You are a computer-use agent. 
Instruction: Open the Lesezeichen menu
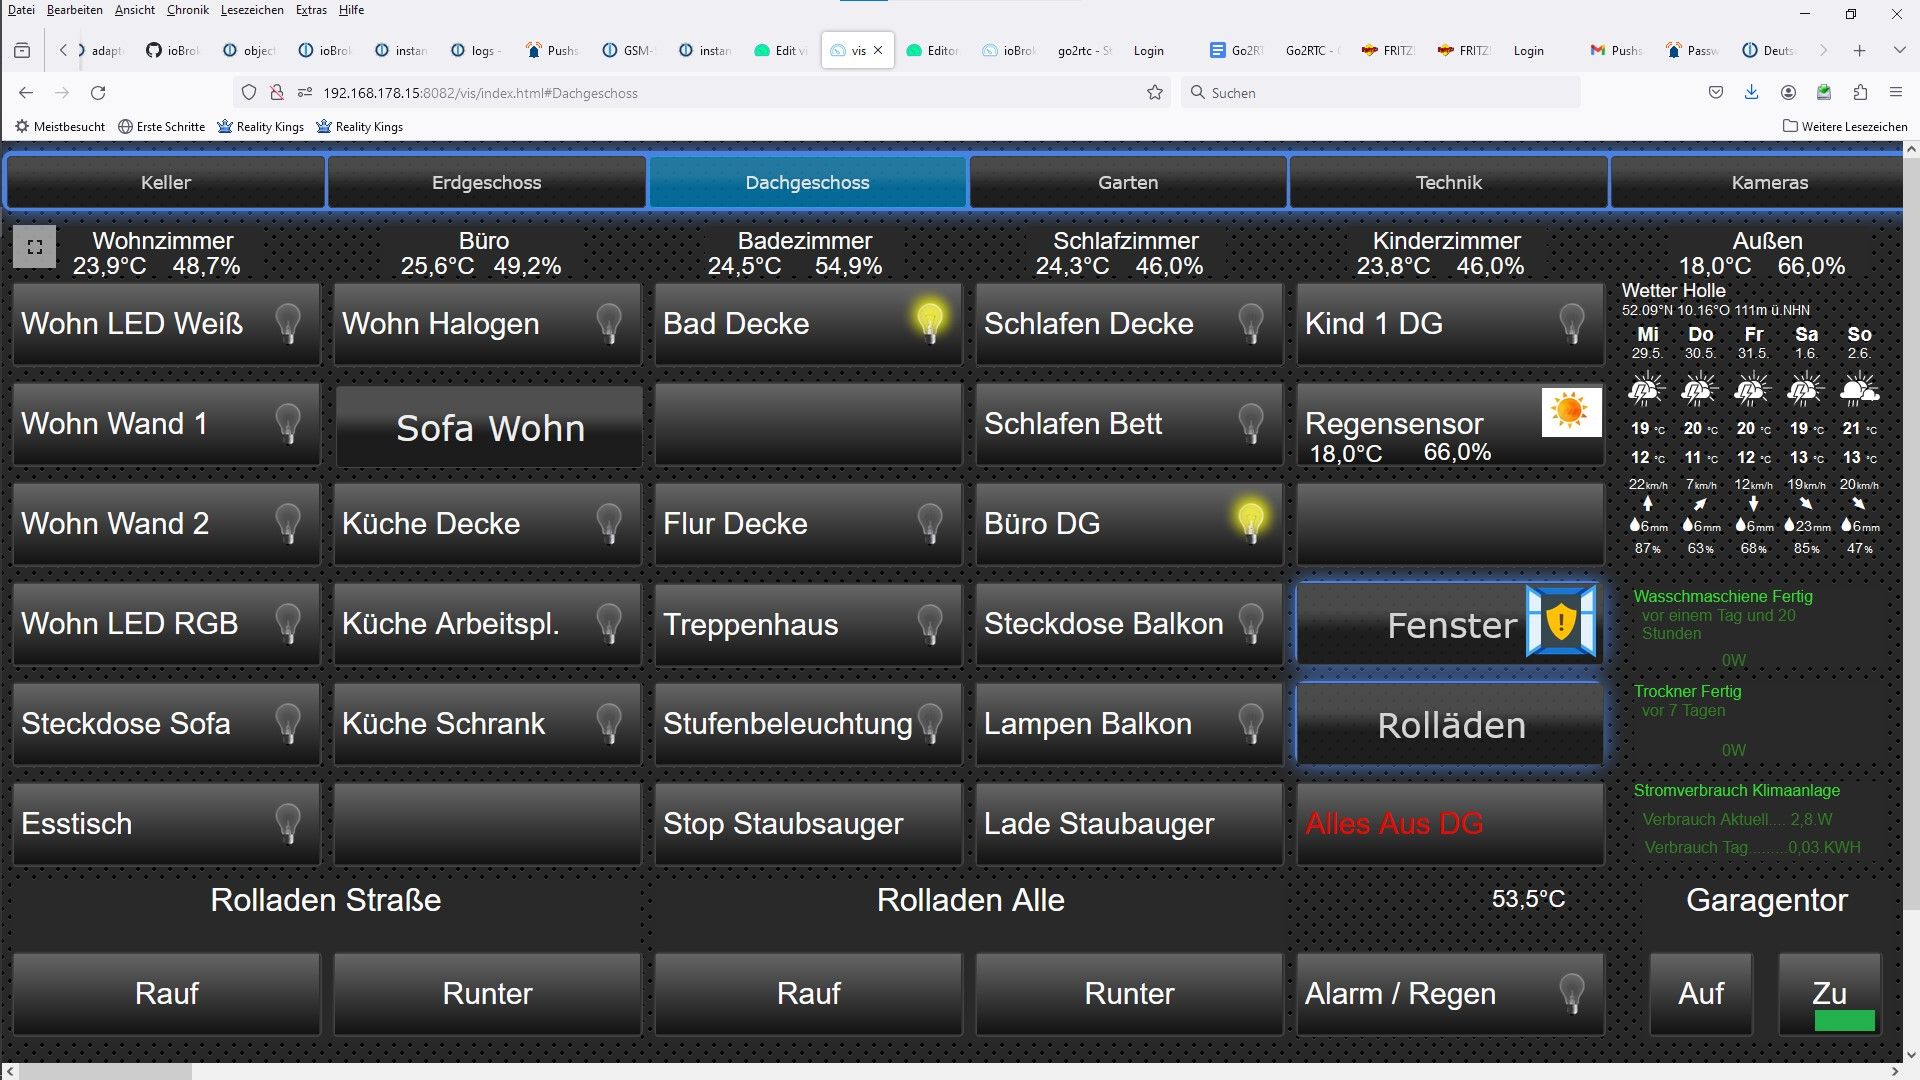tap(252, 10)
